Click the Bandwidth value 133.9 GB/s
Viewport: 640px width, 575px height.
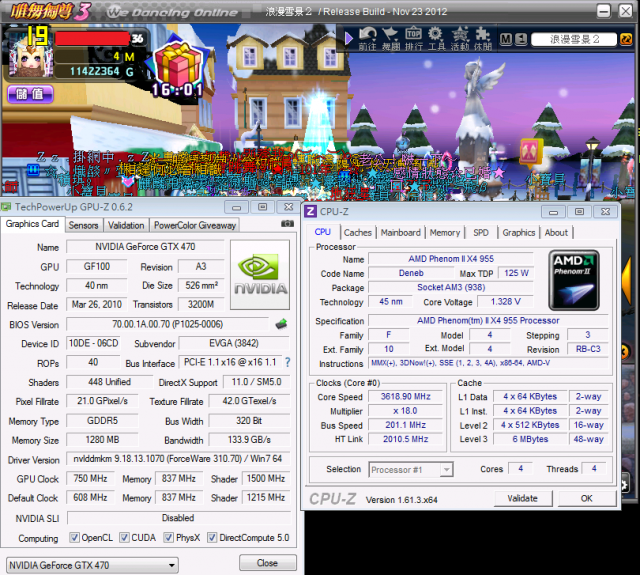point(249,440)
